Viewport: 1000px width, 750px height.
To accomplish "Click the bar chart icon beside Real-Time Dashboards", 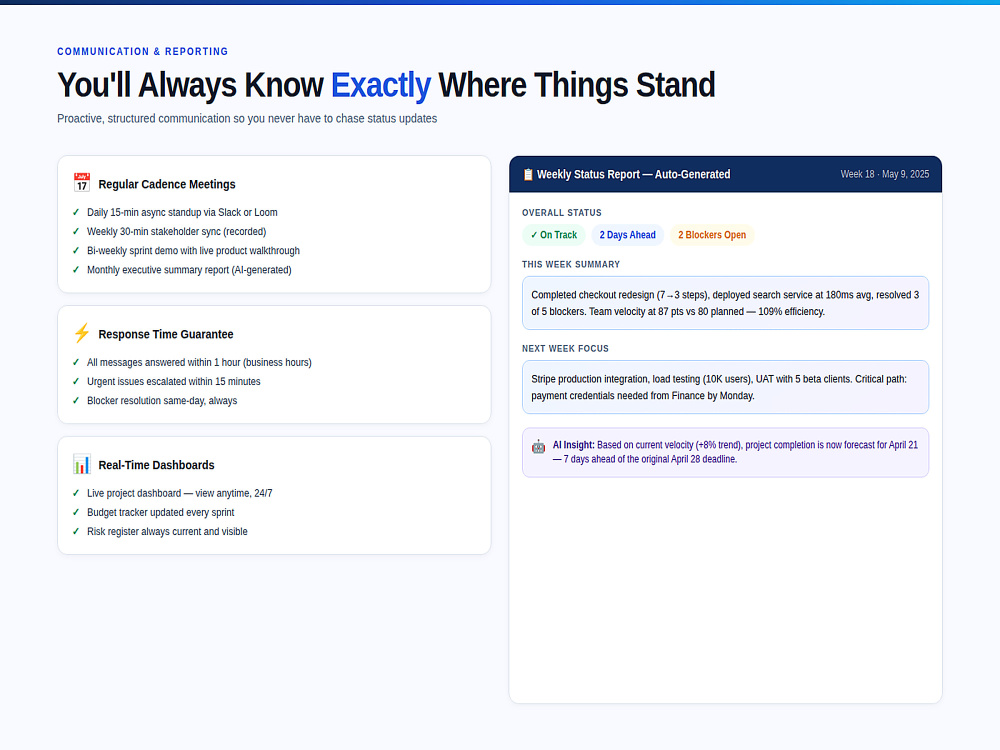I will (82, 464).
